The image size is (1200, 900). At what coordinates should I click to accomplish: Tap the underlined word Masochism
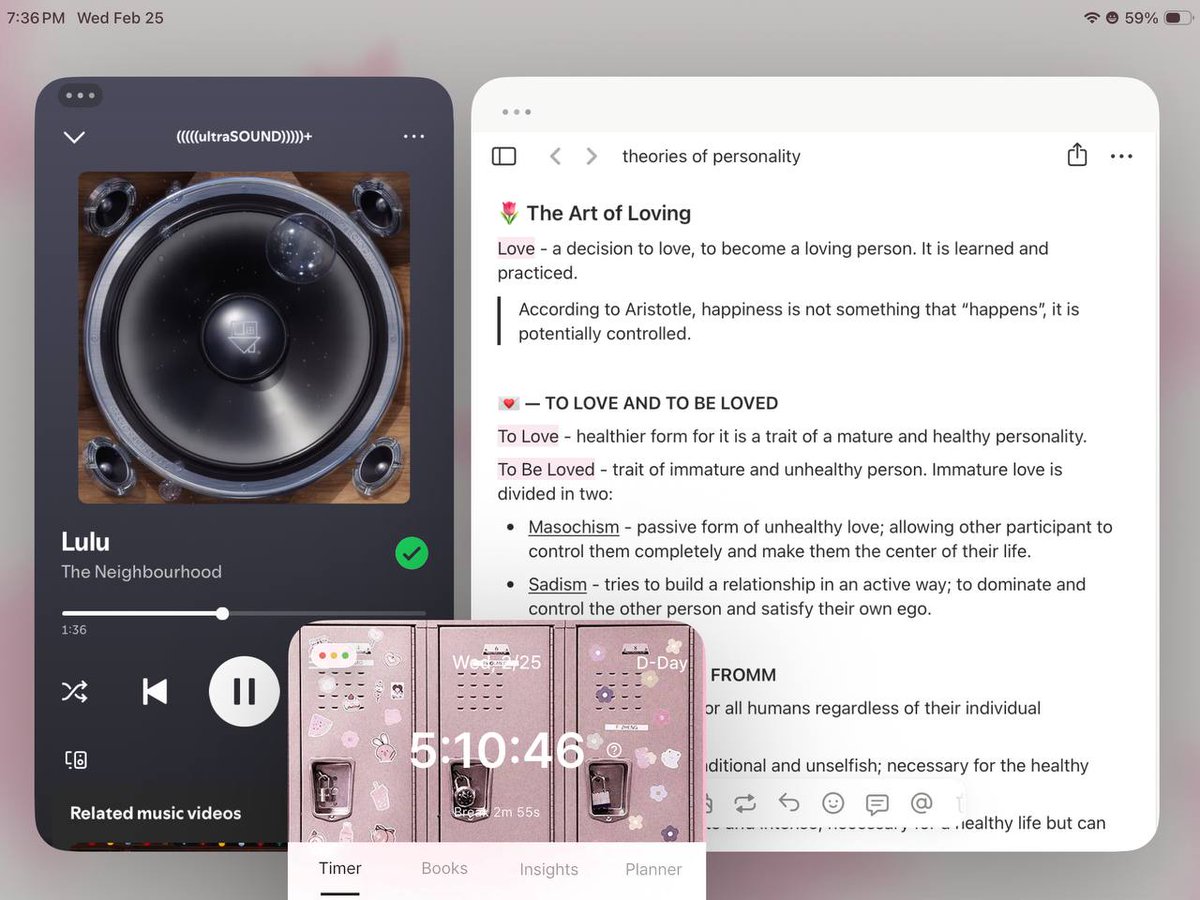[574, 527]
